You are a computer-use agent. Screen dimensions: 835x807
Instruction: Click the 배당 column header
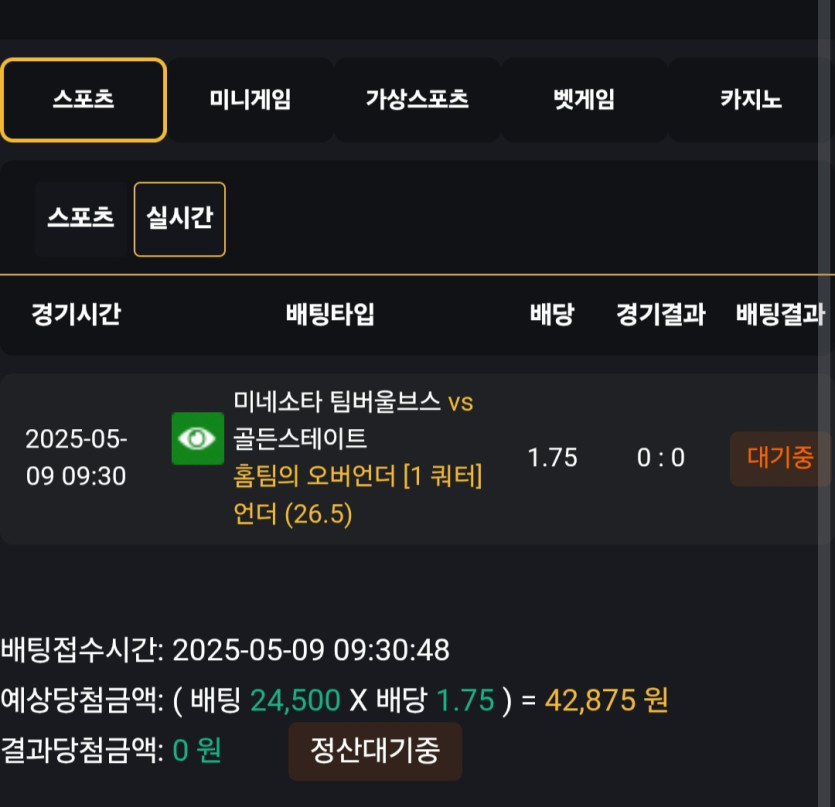[552, 314]
